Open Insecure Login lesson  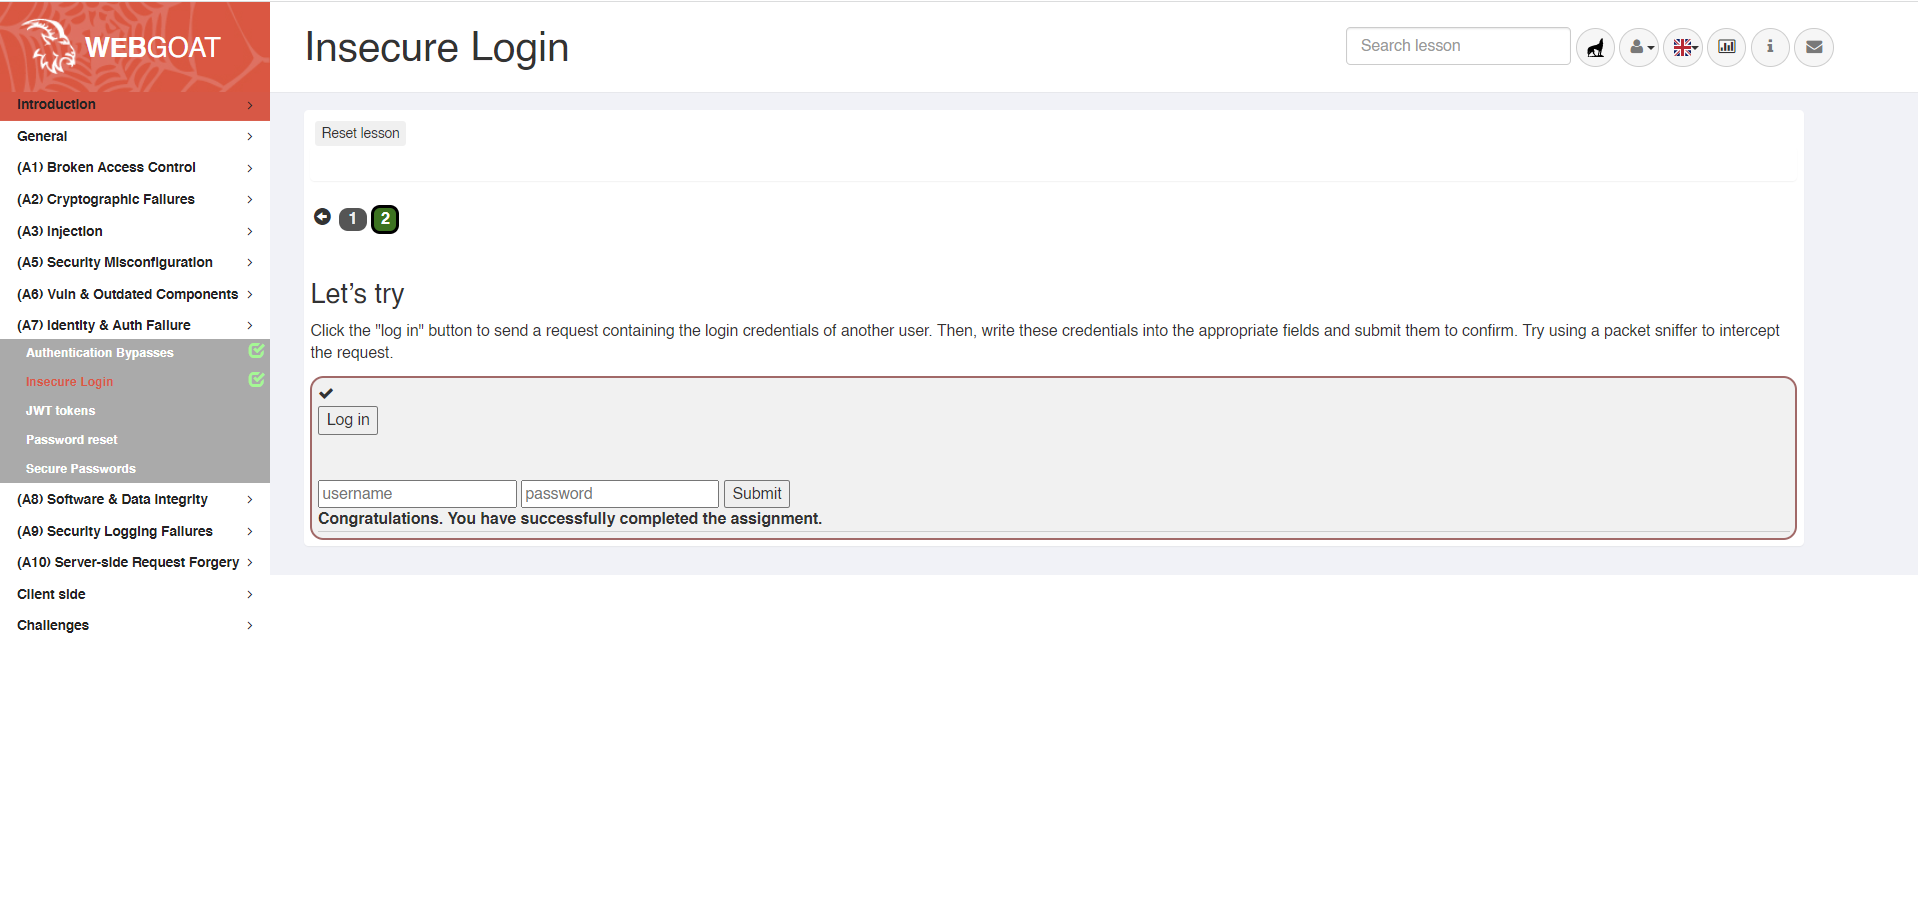coord(69,382)
